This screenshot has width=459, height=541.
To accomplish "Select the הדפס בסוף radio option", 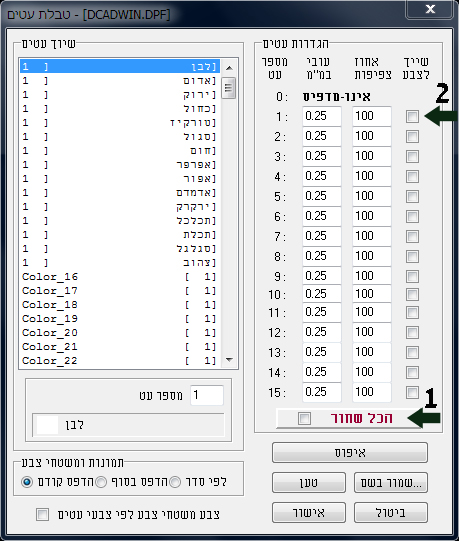I will [x=101, y=482].
